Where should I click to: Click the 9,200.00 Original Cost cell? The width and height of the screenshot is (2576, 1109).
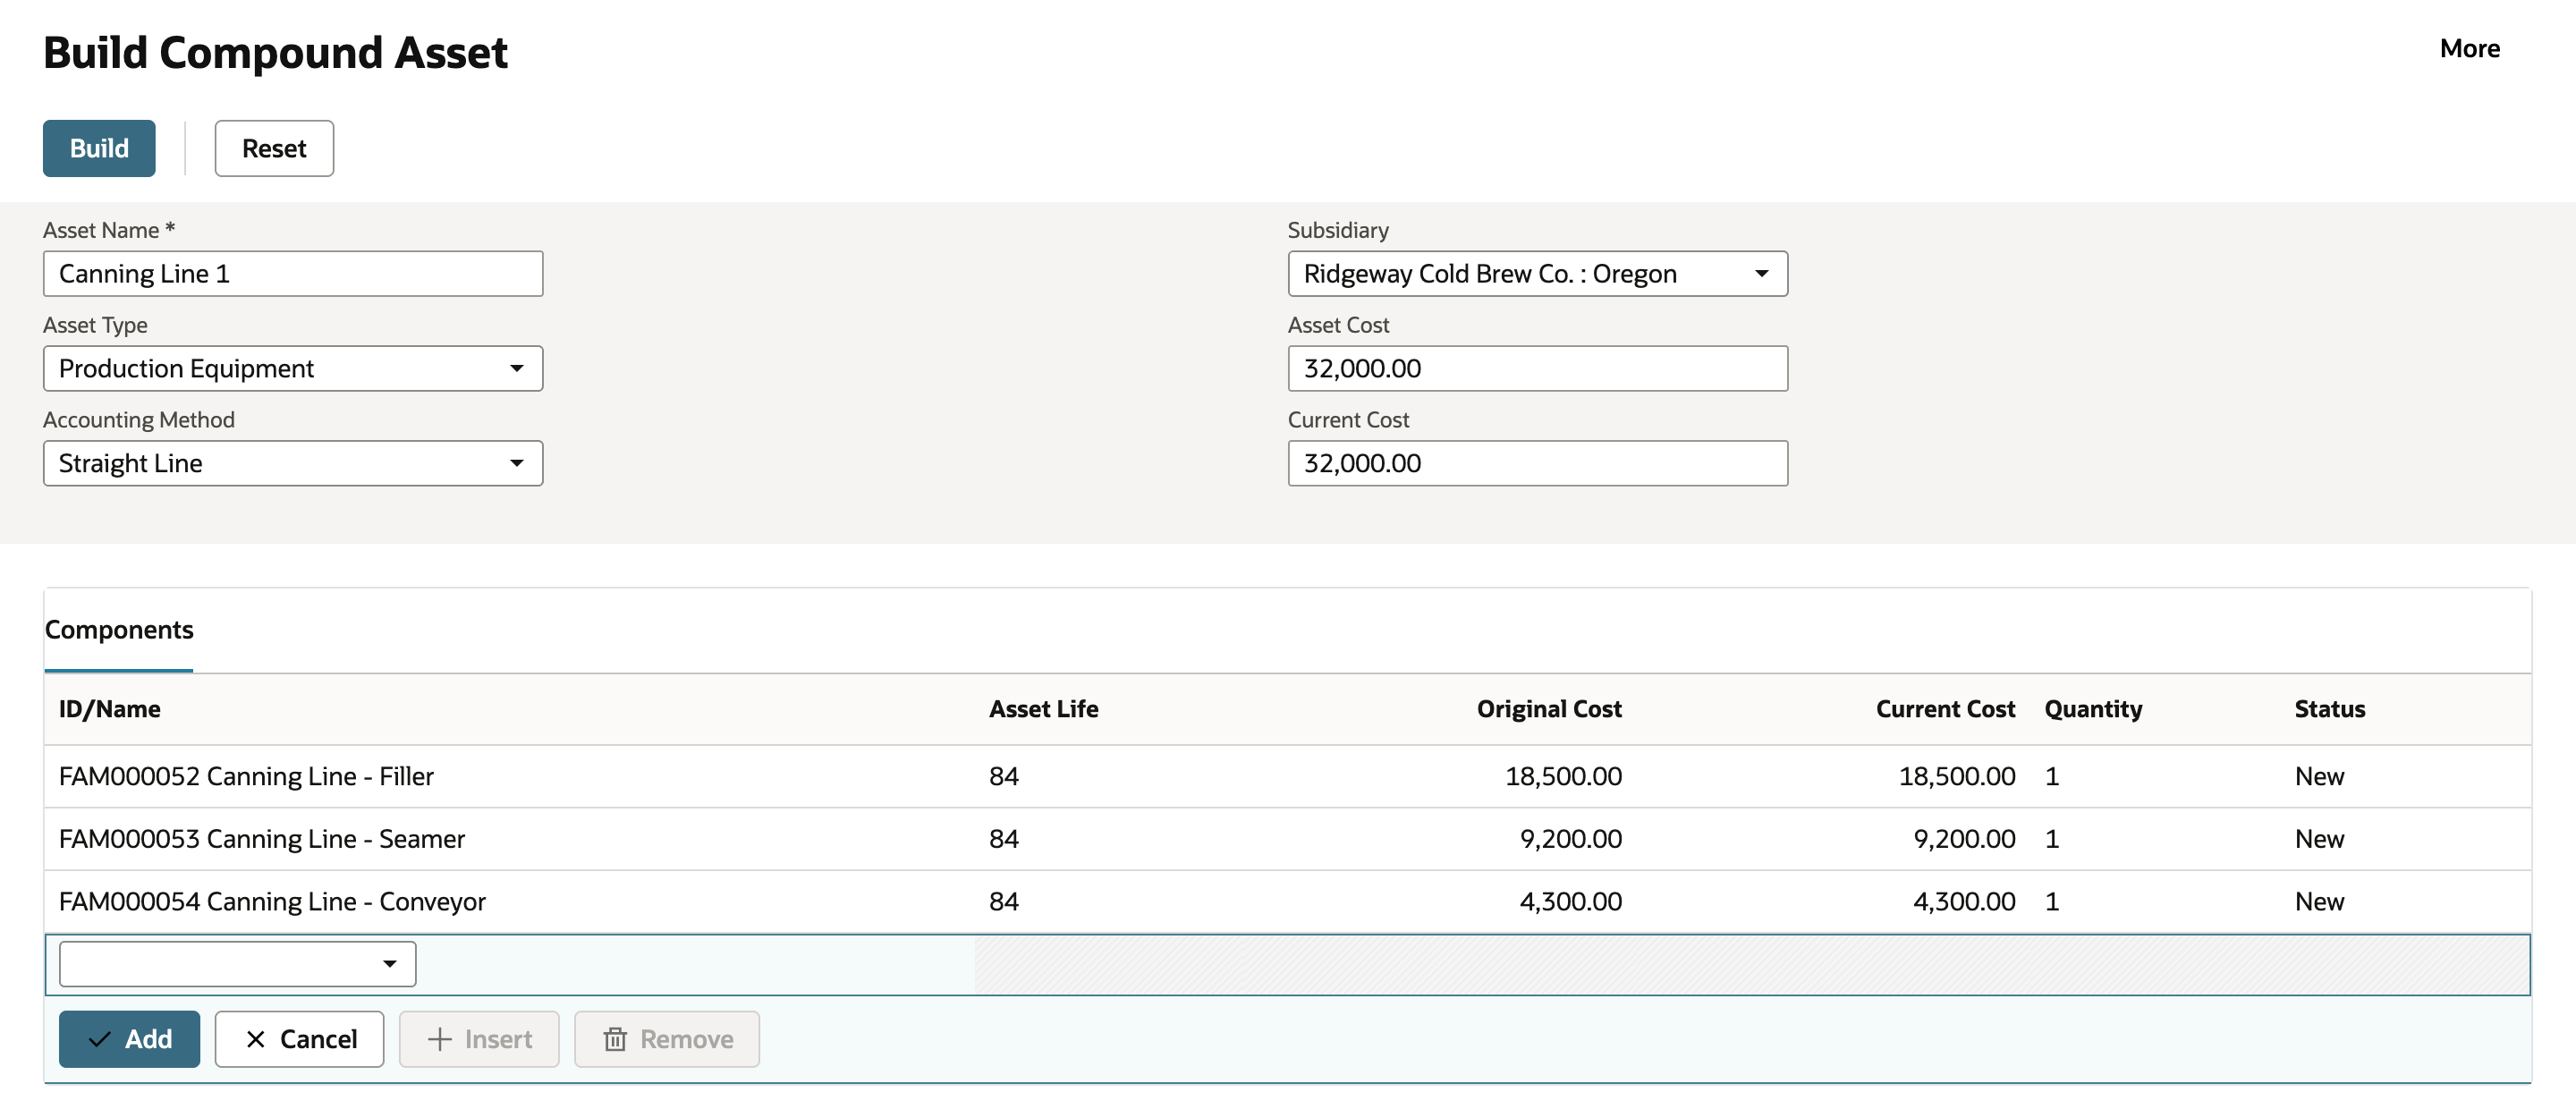tap(1570, 838)
